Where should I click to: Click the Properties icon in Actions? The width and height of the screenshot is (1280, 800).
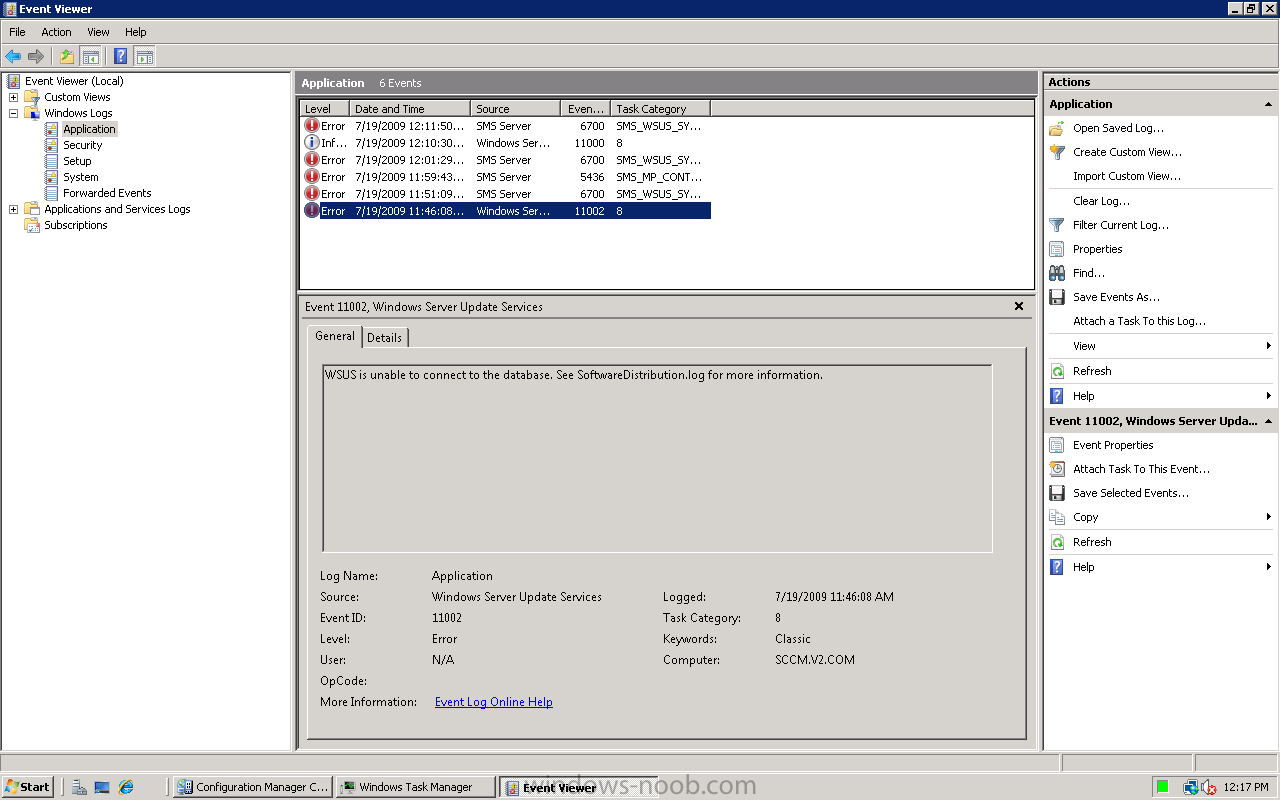[x=1057, y=249]
